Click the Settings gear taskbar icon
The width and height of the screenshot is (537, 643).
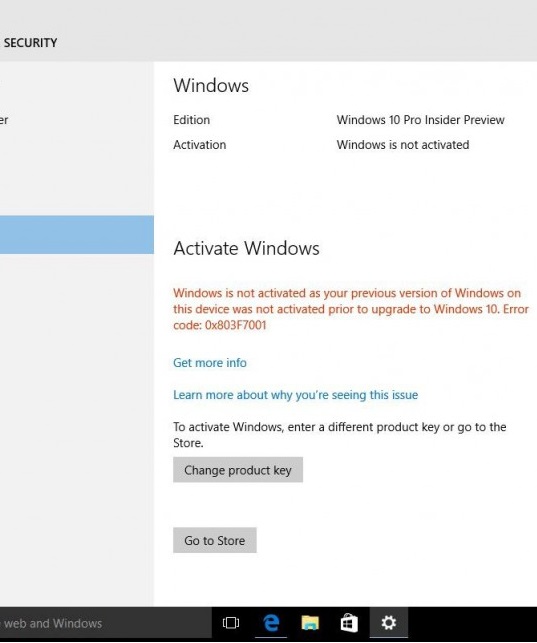pyautogui.click(x=389, y=623)
